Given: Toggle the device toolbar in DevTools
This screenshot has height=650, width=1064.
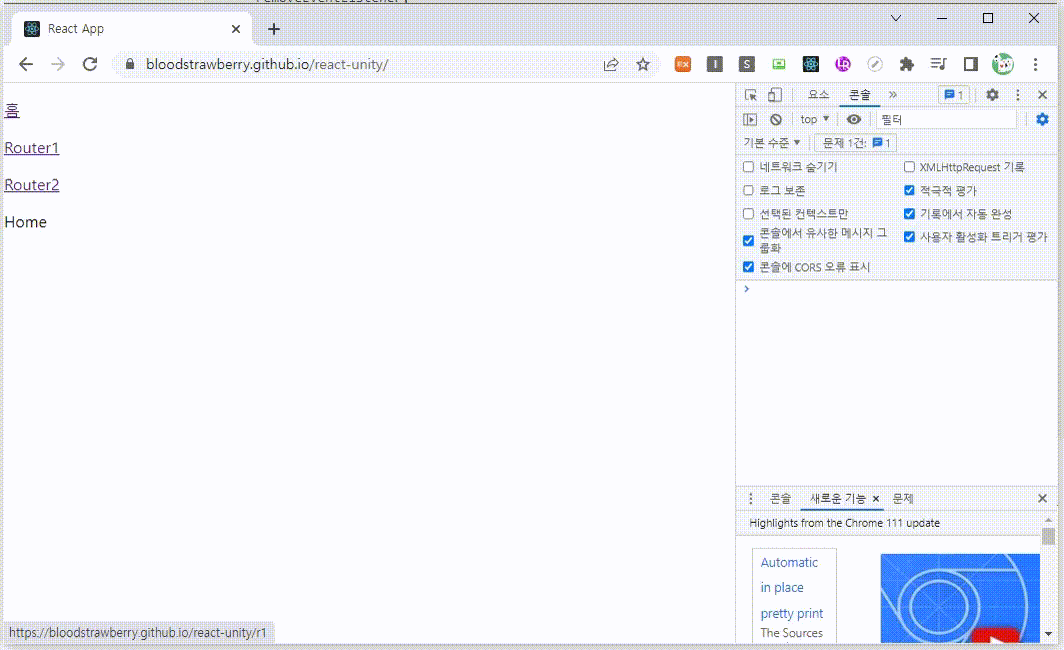Looking at the screenshot, I should pyautogui.click(x=774, y=95).
